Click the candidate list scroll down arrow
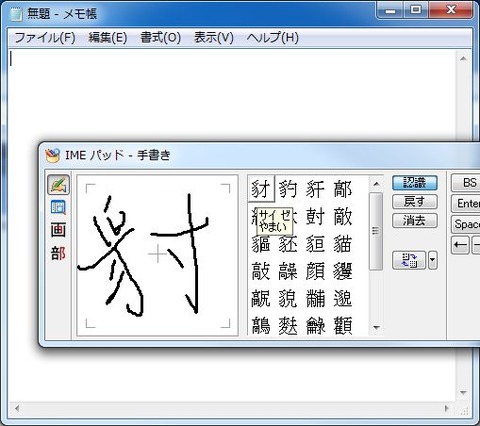The width and height of the screenshot is (480, 426). coord(376,328)
